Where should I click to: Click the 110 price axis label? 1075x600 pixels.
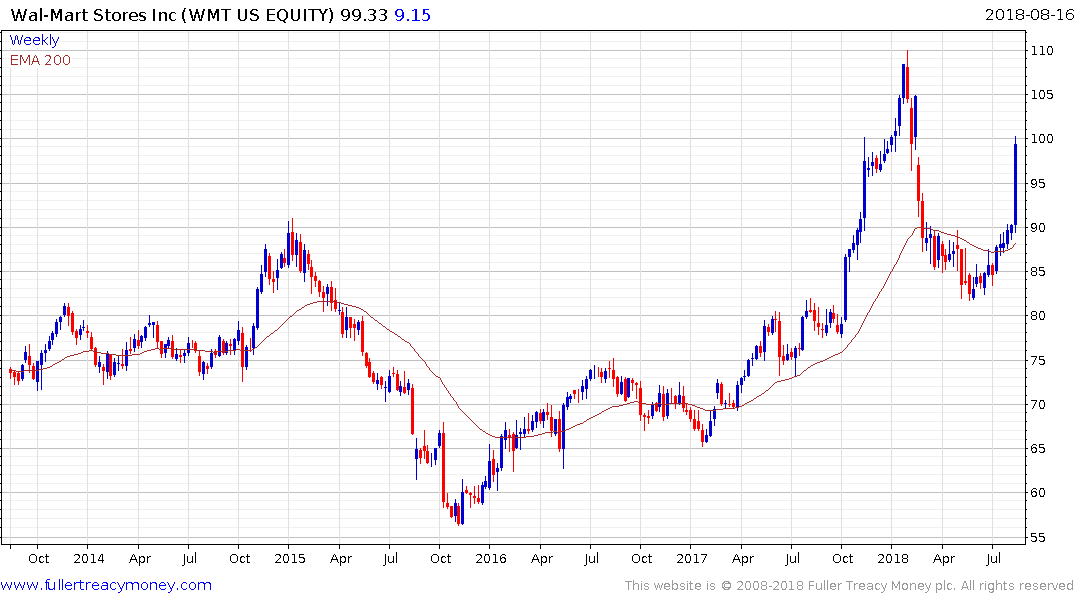coord(1042,51)
